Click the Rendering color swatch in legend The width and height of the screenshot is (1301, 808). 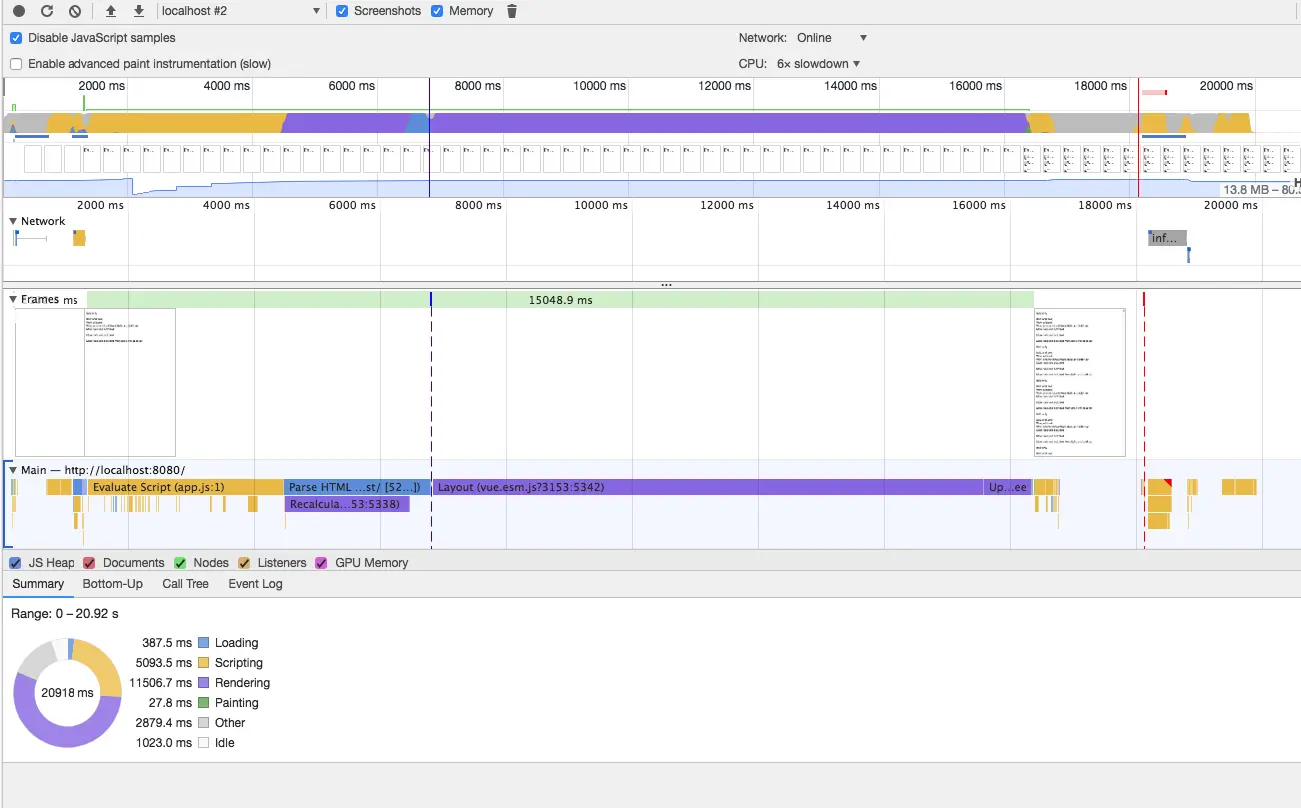click(203, 683)
